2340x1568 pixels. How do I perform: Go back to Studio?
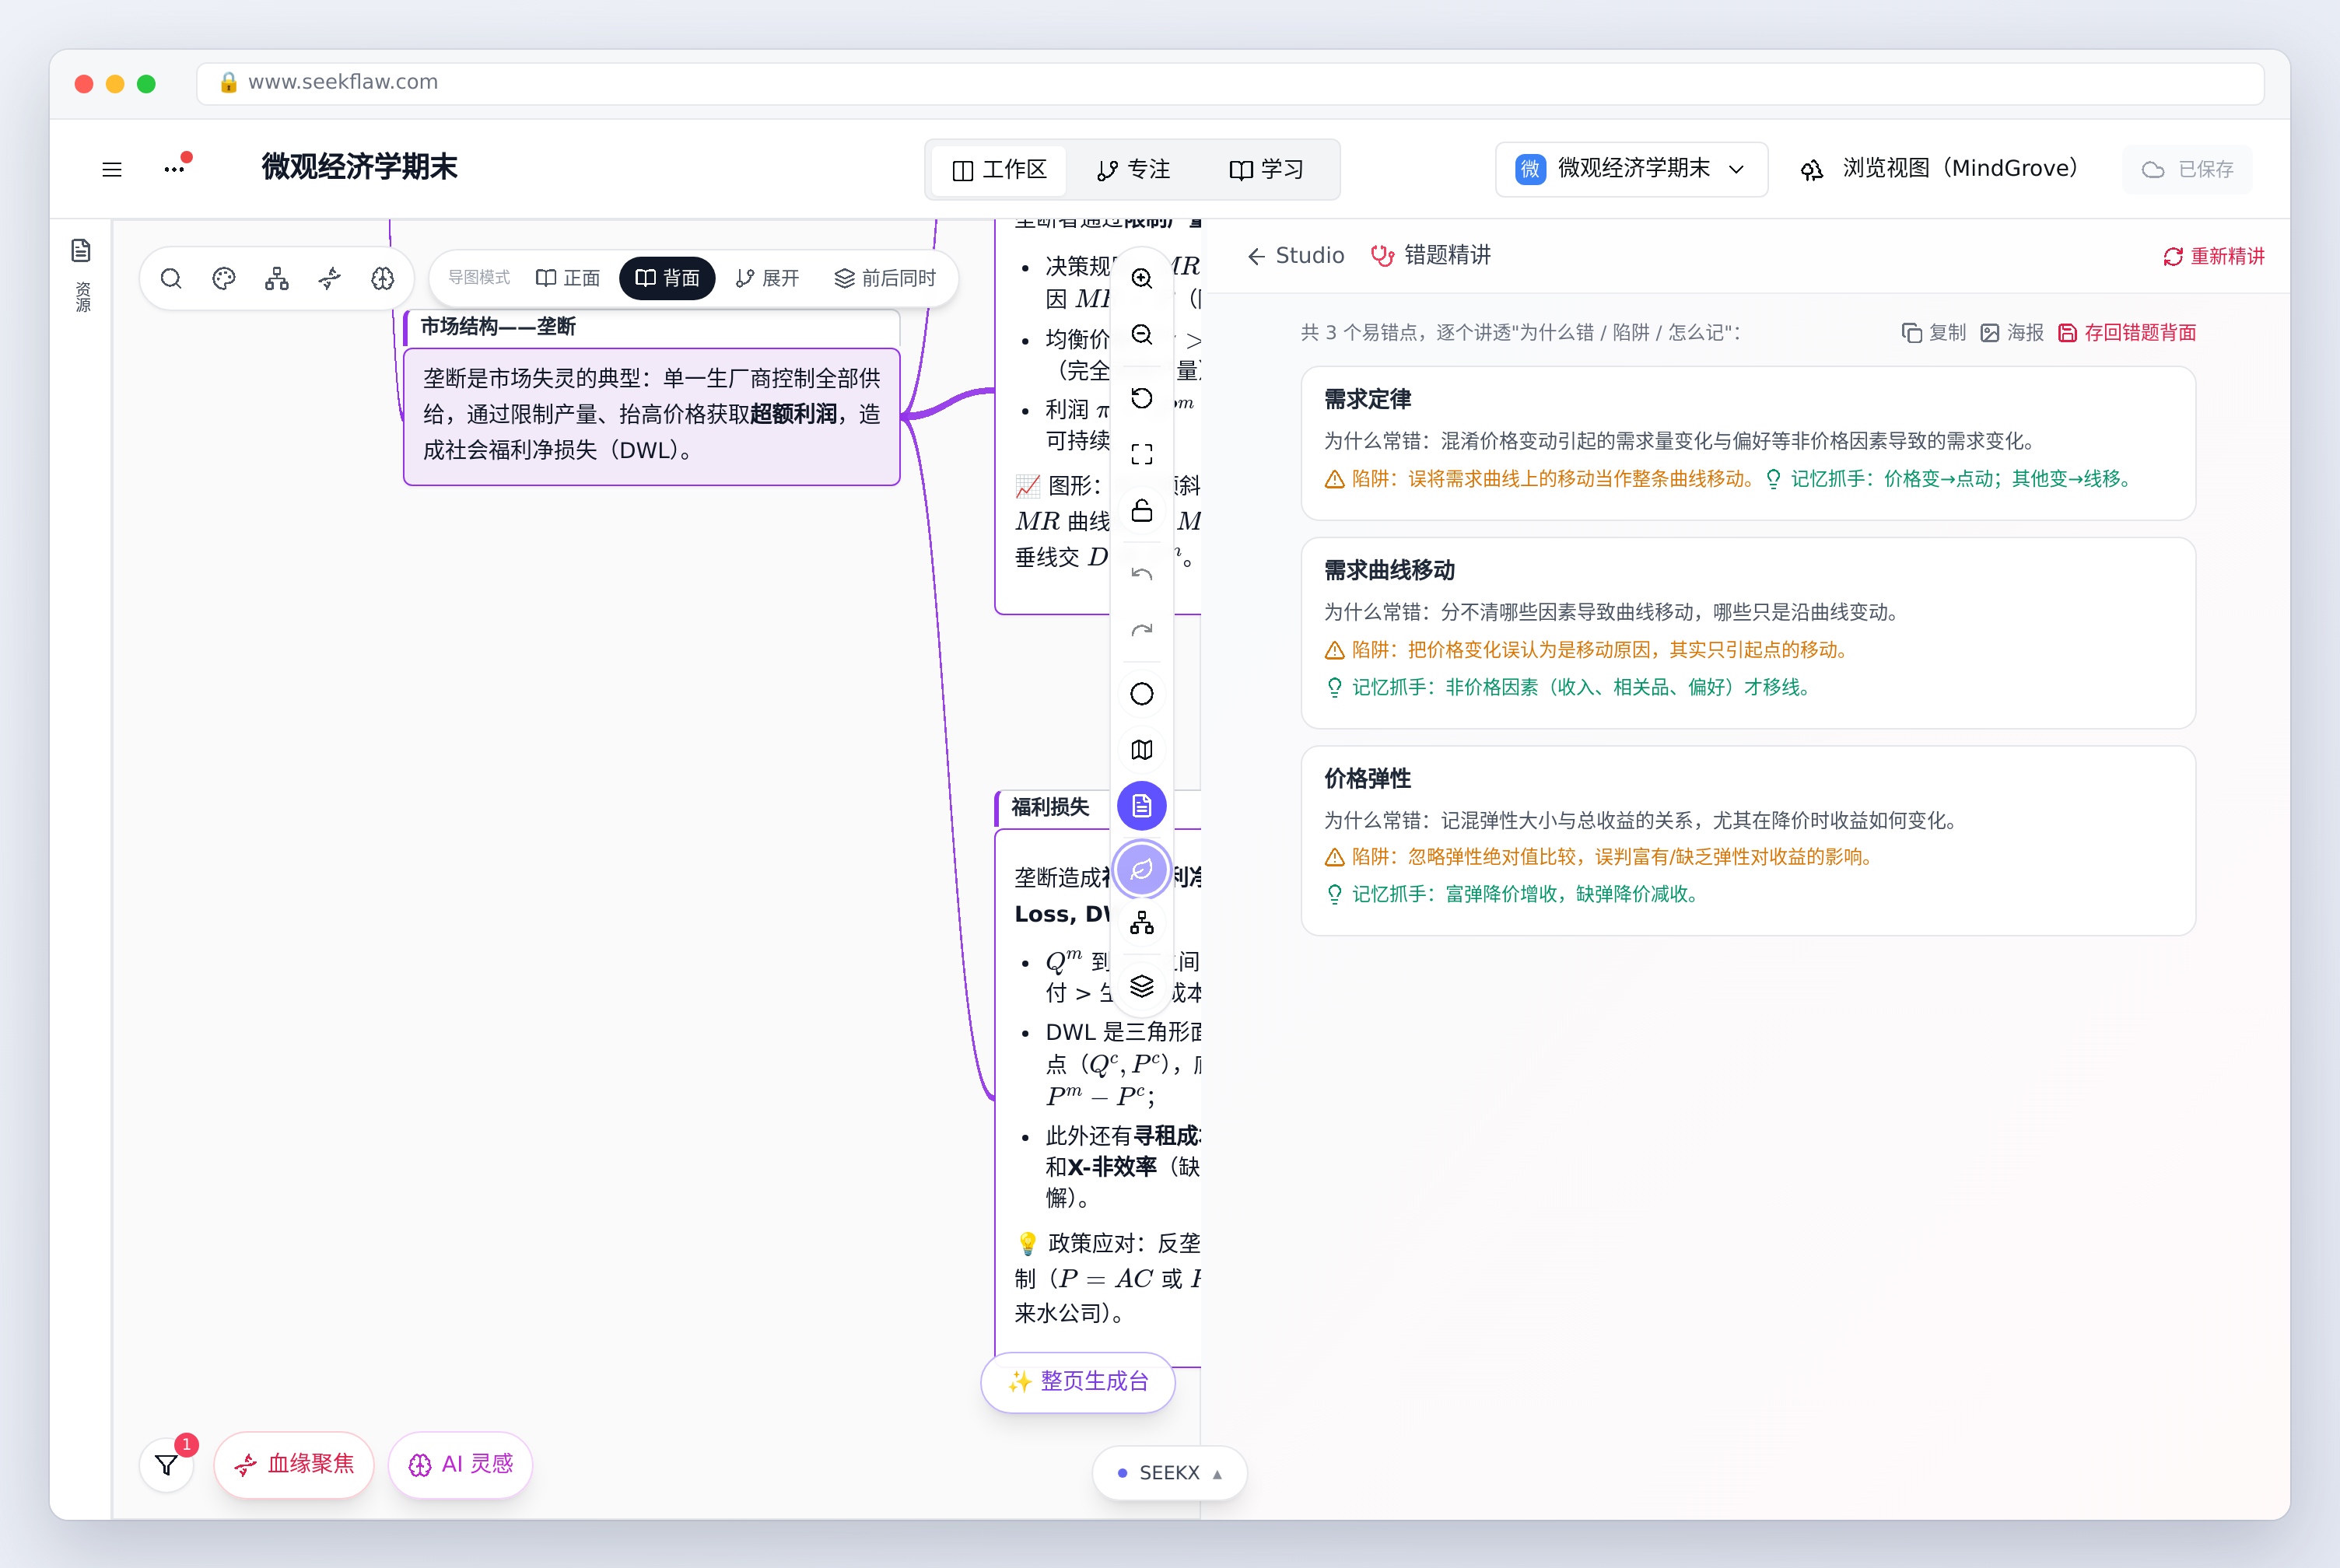click(x=1295, y=256)
